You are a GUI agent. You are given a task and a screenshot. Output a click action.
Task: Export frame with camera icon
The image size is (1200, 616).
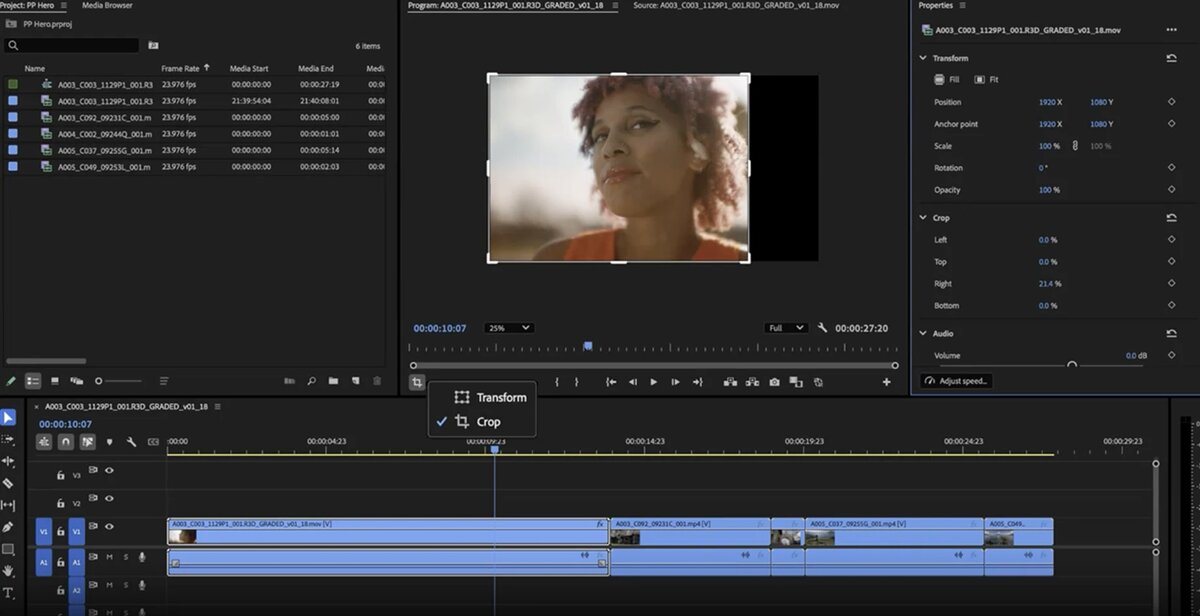[774, 382]
